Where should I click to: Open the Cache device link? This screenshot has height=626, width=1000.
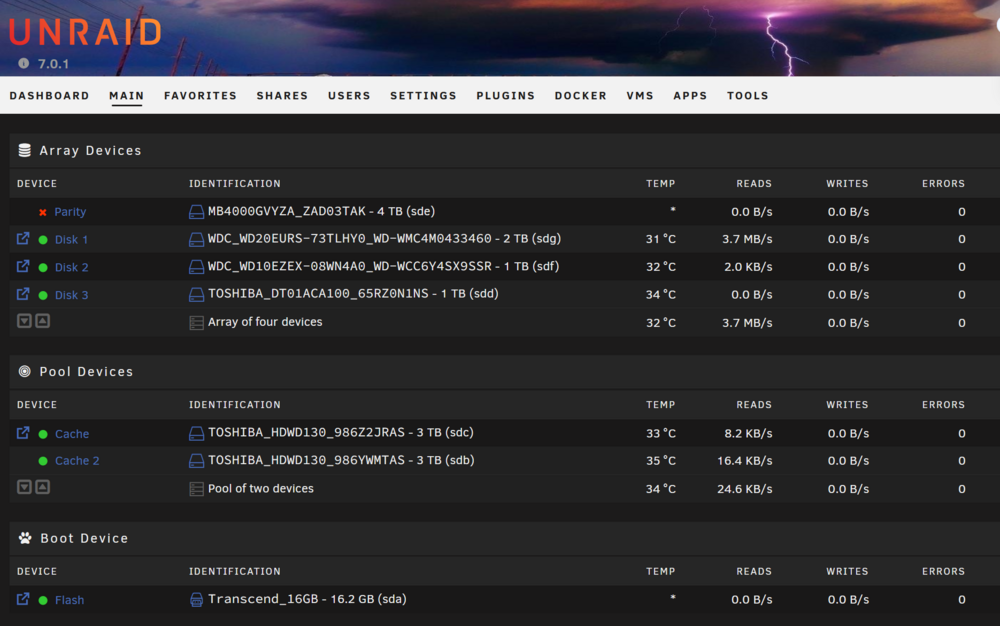click(72, 434)
